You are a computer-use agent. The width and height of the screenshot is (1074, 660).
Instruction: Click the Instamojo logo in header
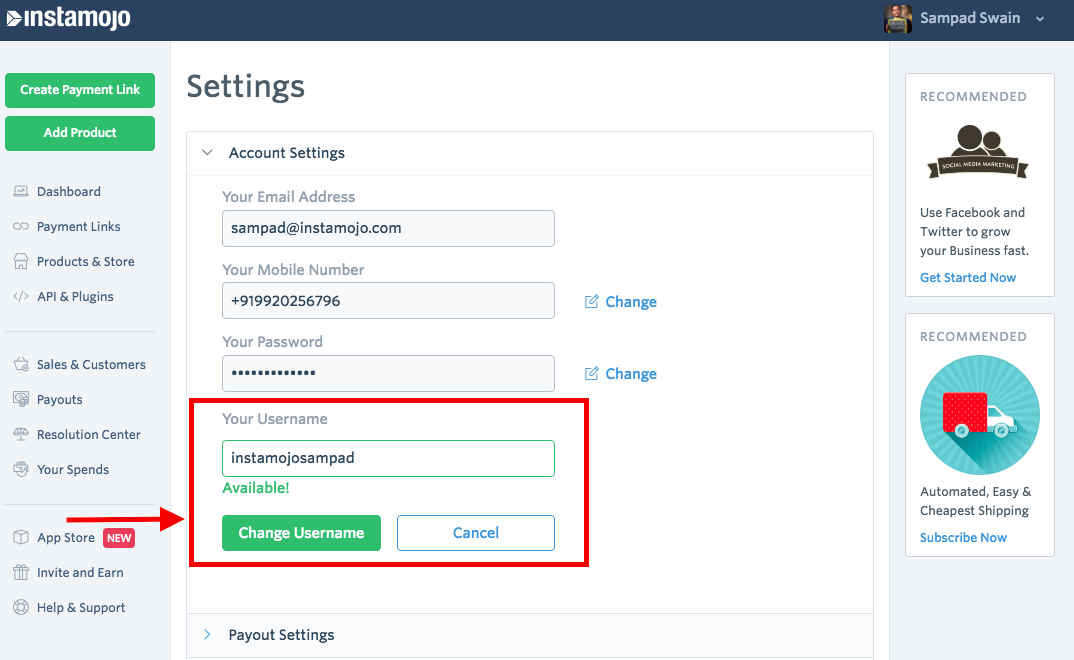tap(68, 18)
